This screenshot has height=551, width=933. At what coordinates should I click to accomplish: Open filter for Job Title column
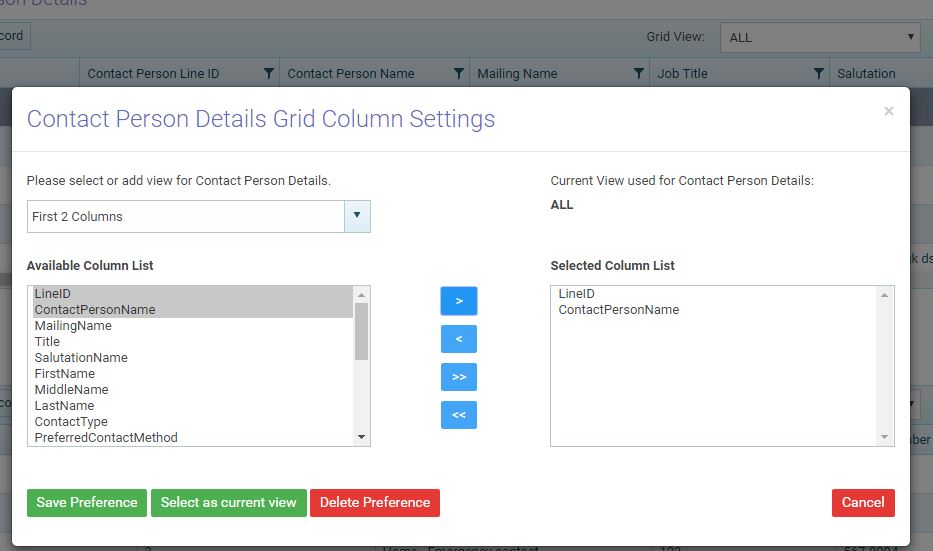(x=818, y=73)
